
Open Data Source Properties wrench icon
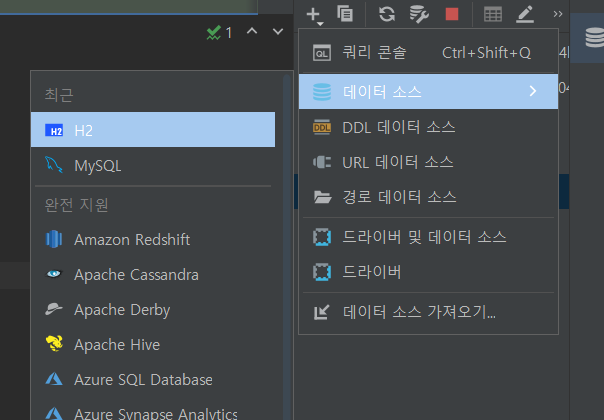419,15
